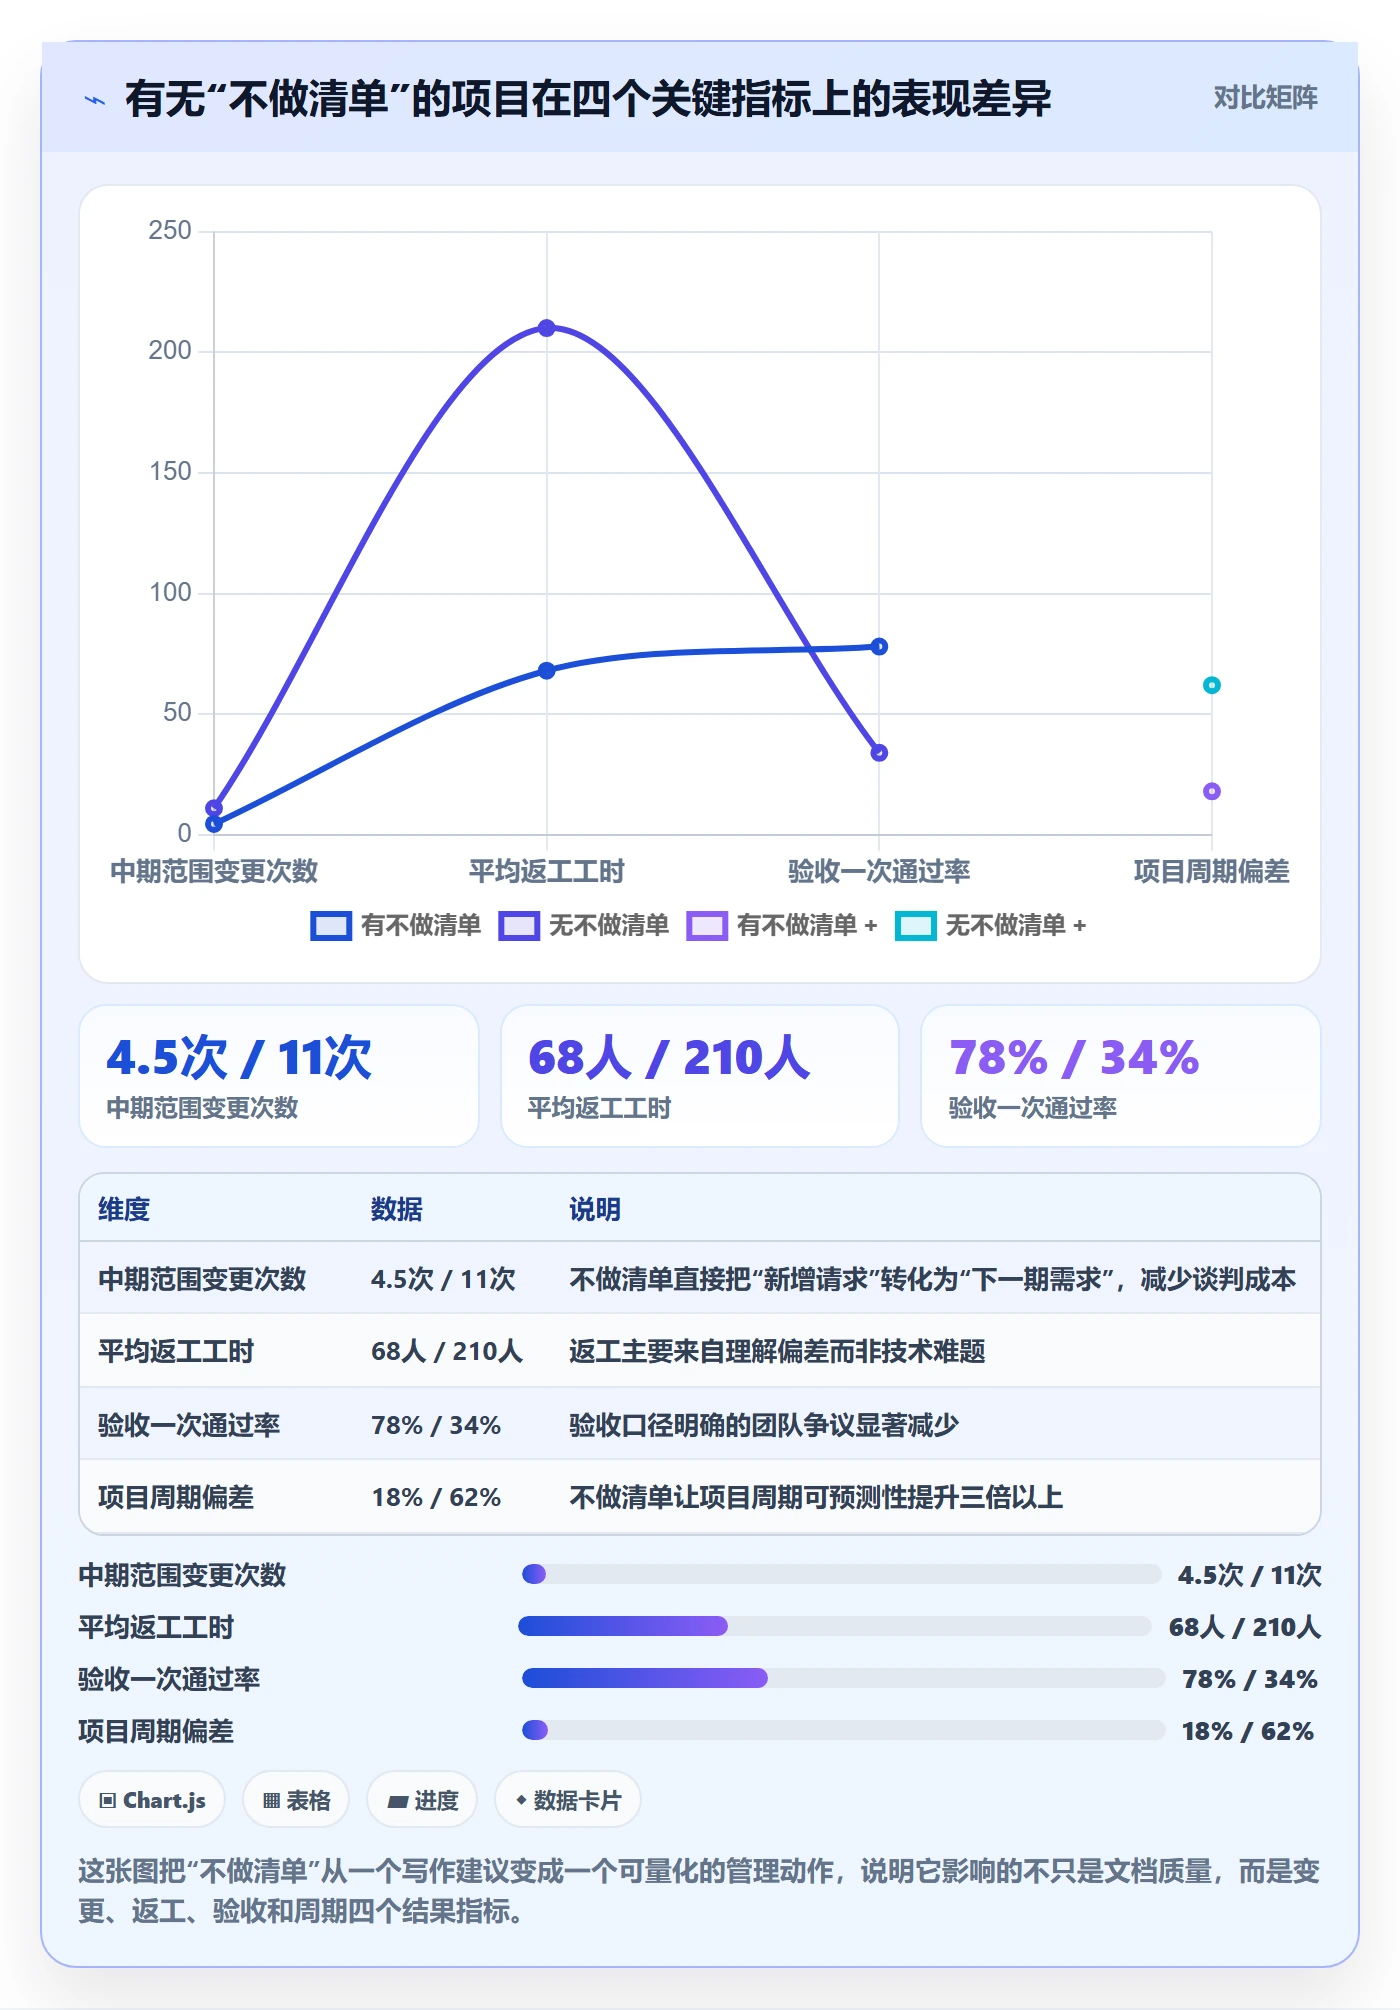Select the 平均返工工时 table row
The width and height of the screenshot is (1400, 2010).
(700, 1350)
